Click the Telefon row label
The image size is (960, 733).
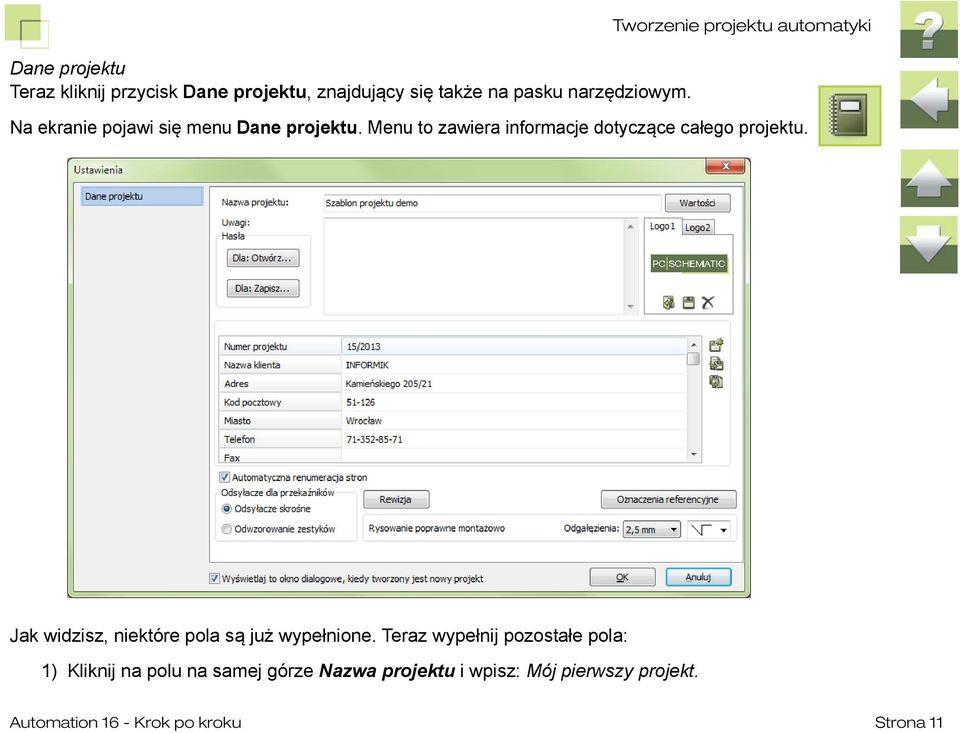tap(280, 440)
